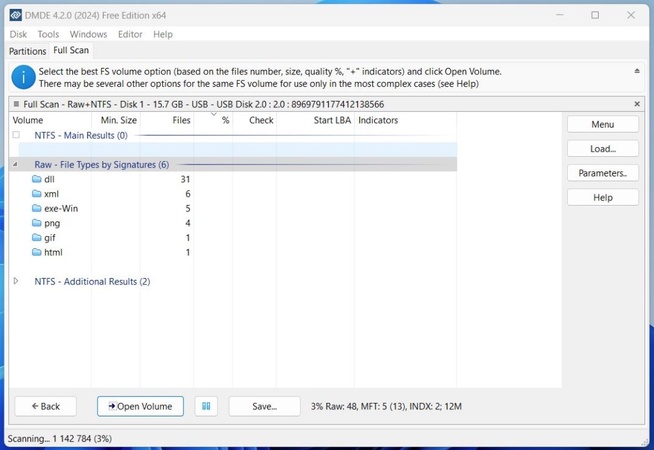Click the file count 5 for exe-Win
Image resolution: width=654 pixels, height=450 pixels.
click(x=188, y=209)
